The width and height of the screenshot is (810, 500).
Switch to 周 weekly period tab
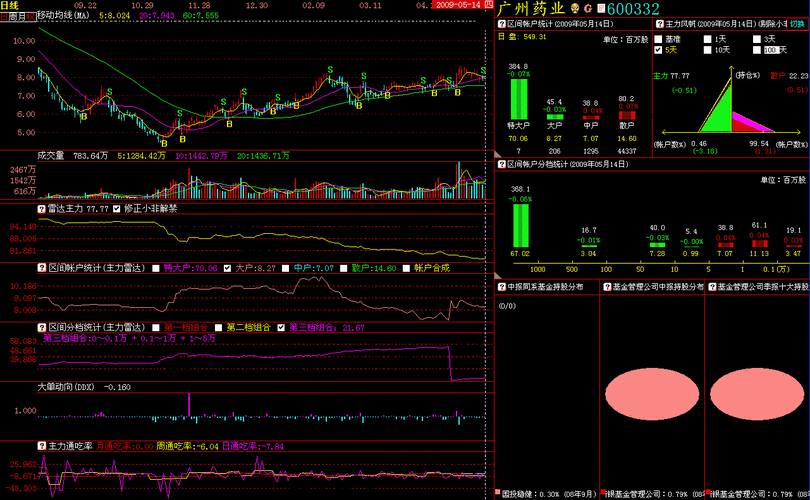(x=13, y=16)
